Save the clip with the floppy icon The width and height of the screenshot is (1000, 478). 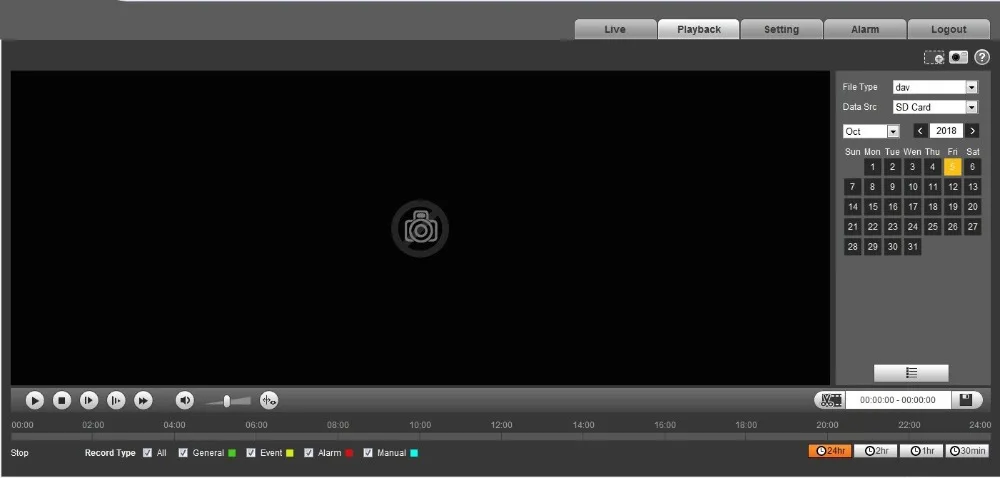966,400
